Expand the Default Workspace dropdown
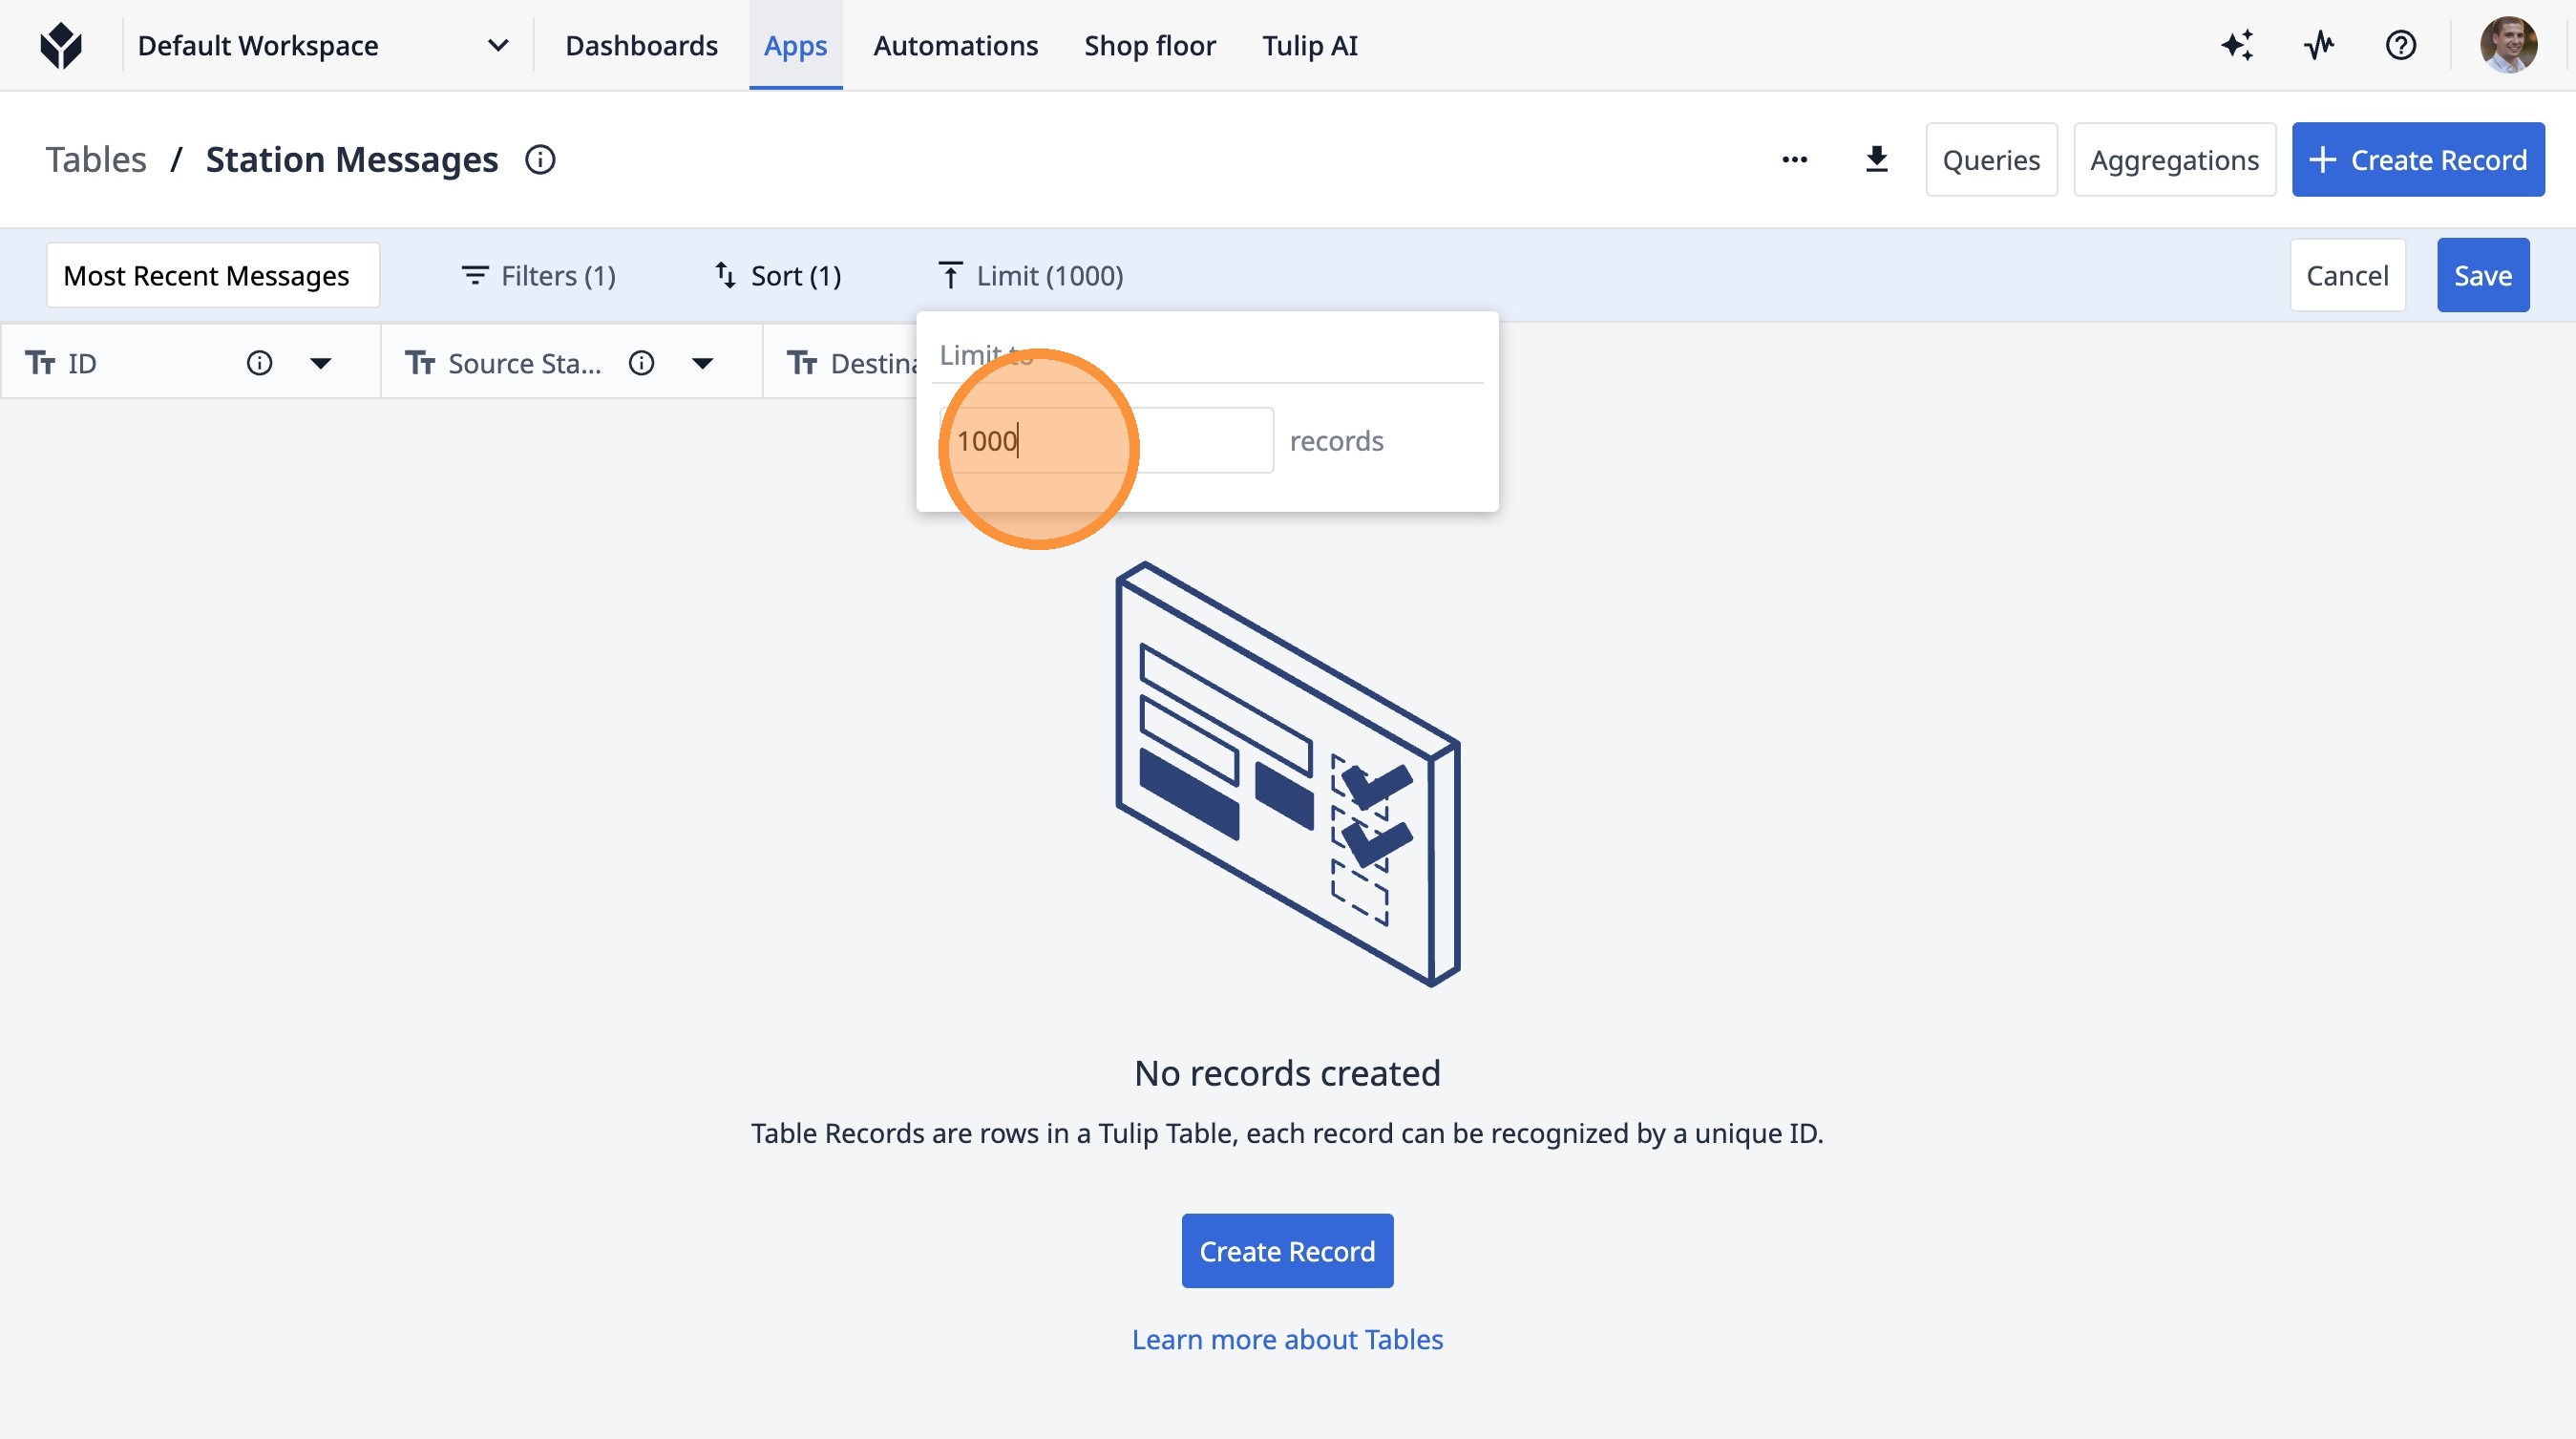Image resolution: width=2576 pixels, height=1439 pixels. click(497, 46)
